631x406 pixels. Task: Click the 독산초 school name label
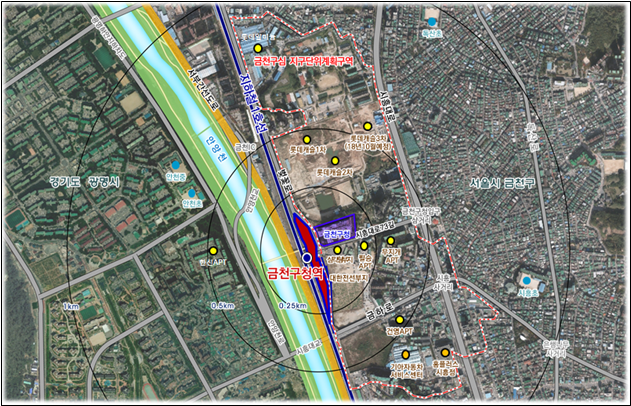[x=432, y=33]
